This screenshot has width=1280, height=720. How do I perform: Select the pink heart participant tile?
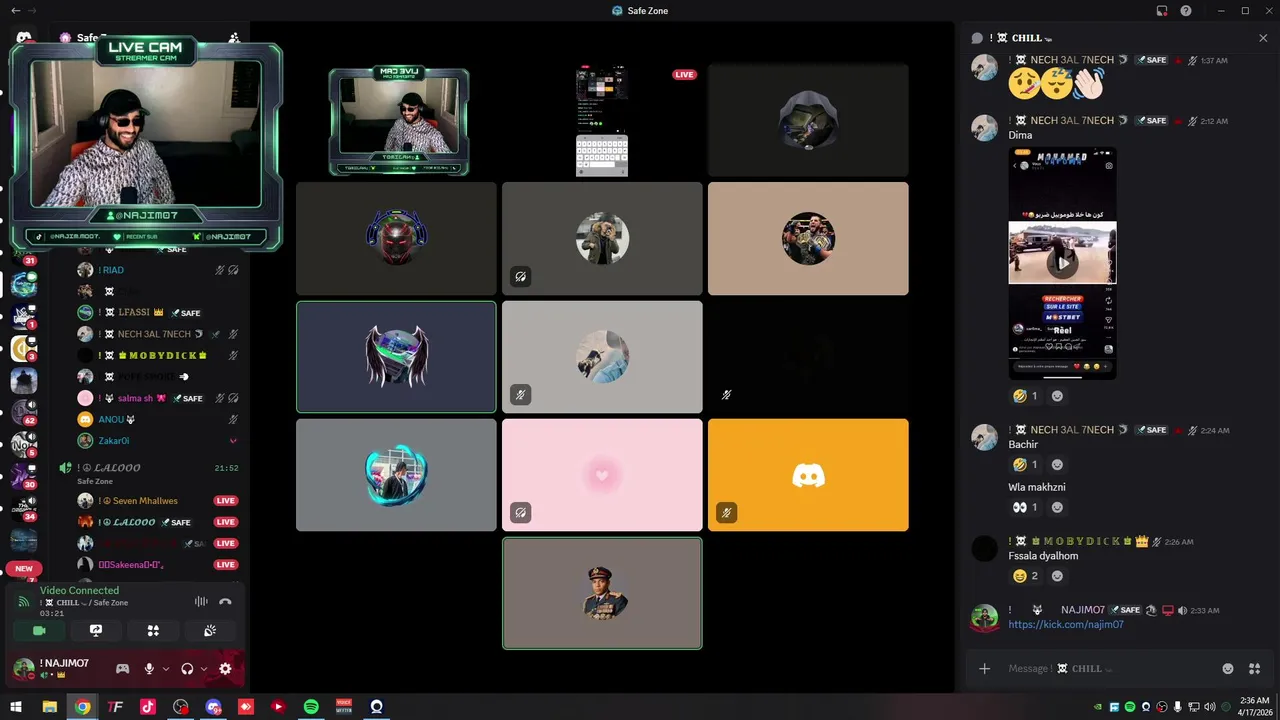pyautogui.click(x=602, y=475)
